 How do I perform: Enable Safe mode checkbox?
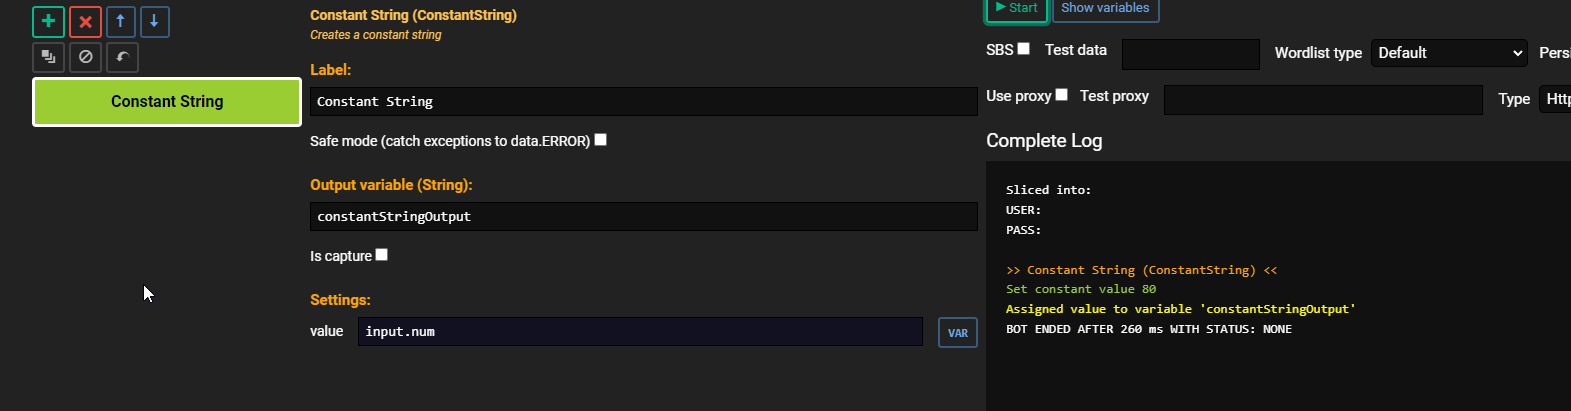(601, 140)
